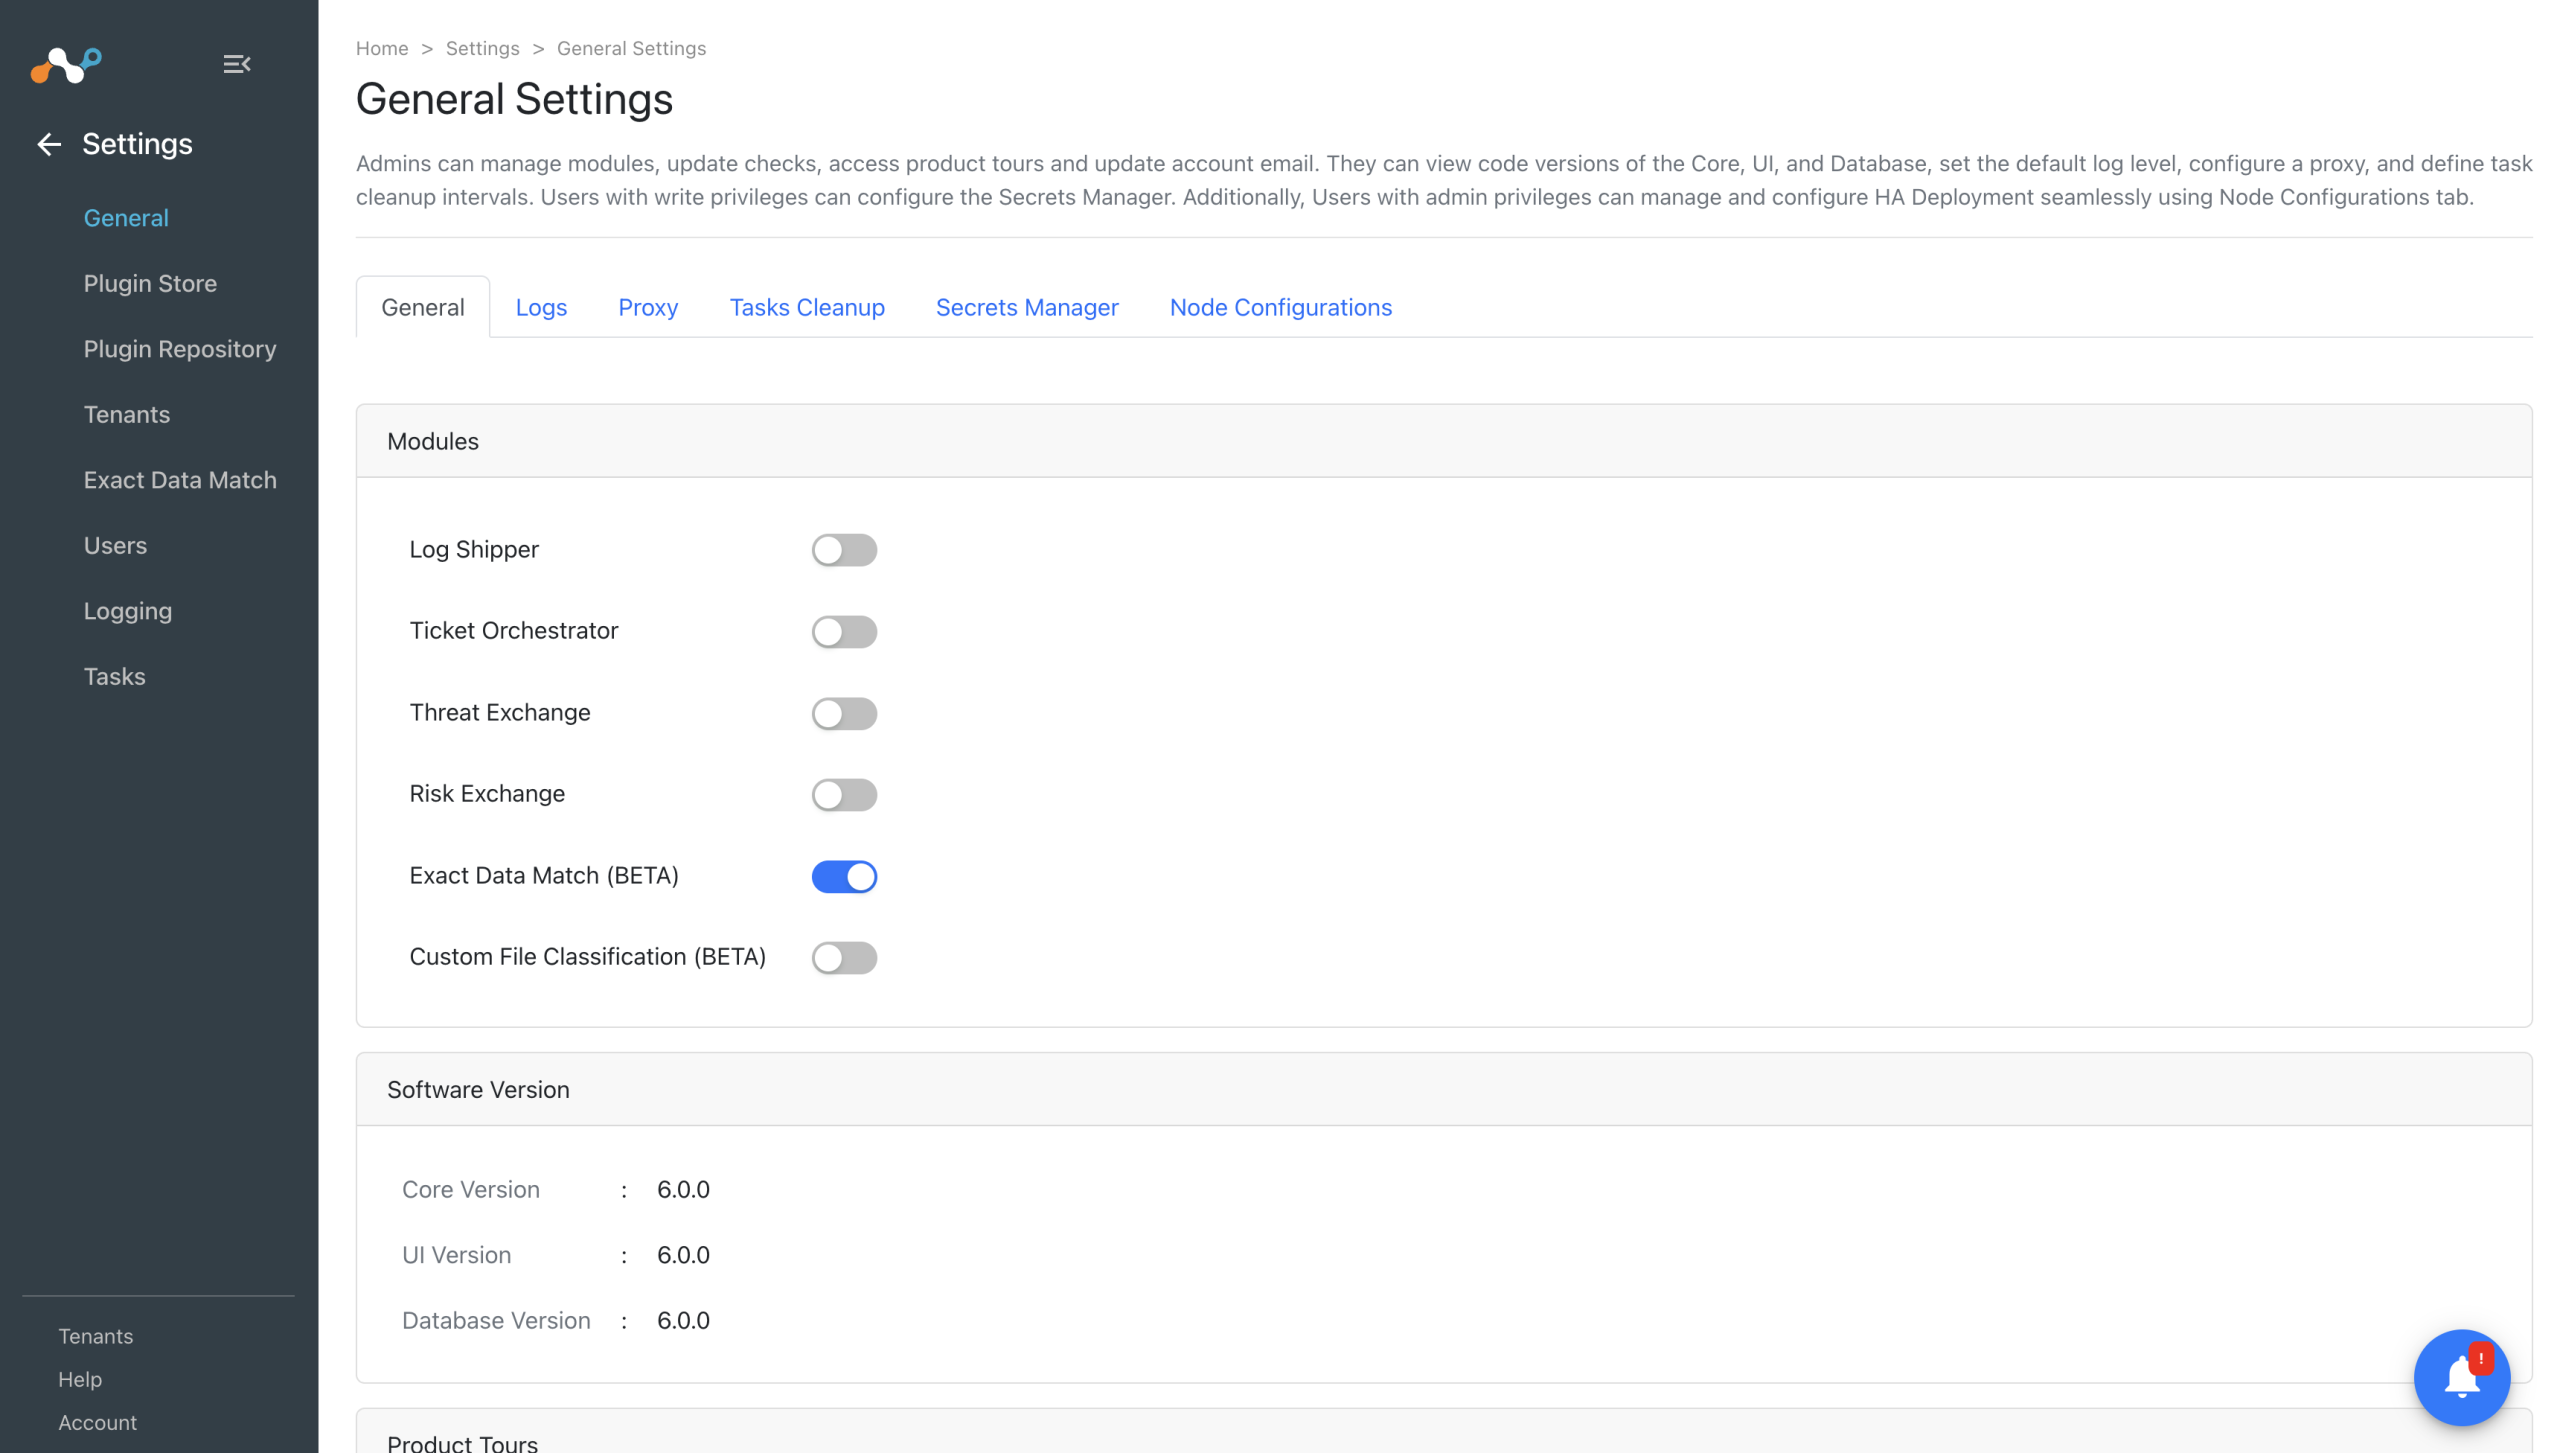Open the Proxy tab
Screen dimensions: 2560x1453
pyautogui.click(x=648, y=308)
